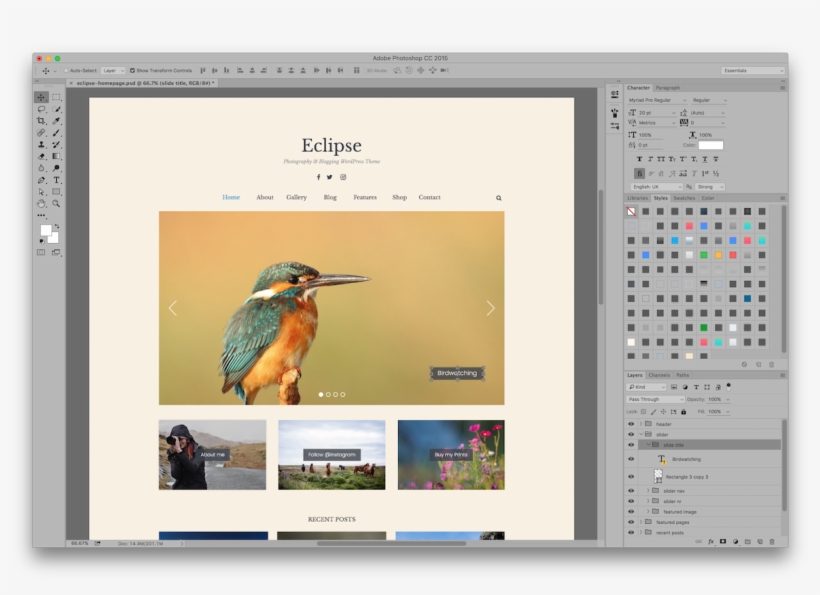
Task: Hide the header layer group
Action: coord(631,424)
